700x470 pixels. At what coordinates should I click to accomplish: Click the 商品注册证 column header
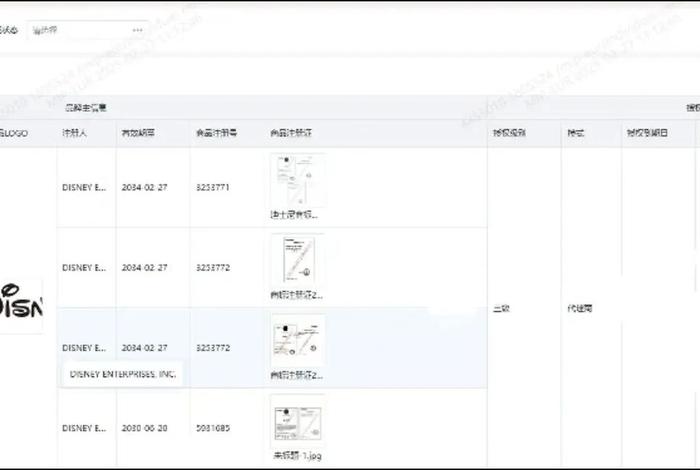pyautogui.click(x=291, y=133)
